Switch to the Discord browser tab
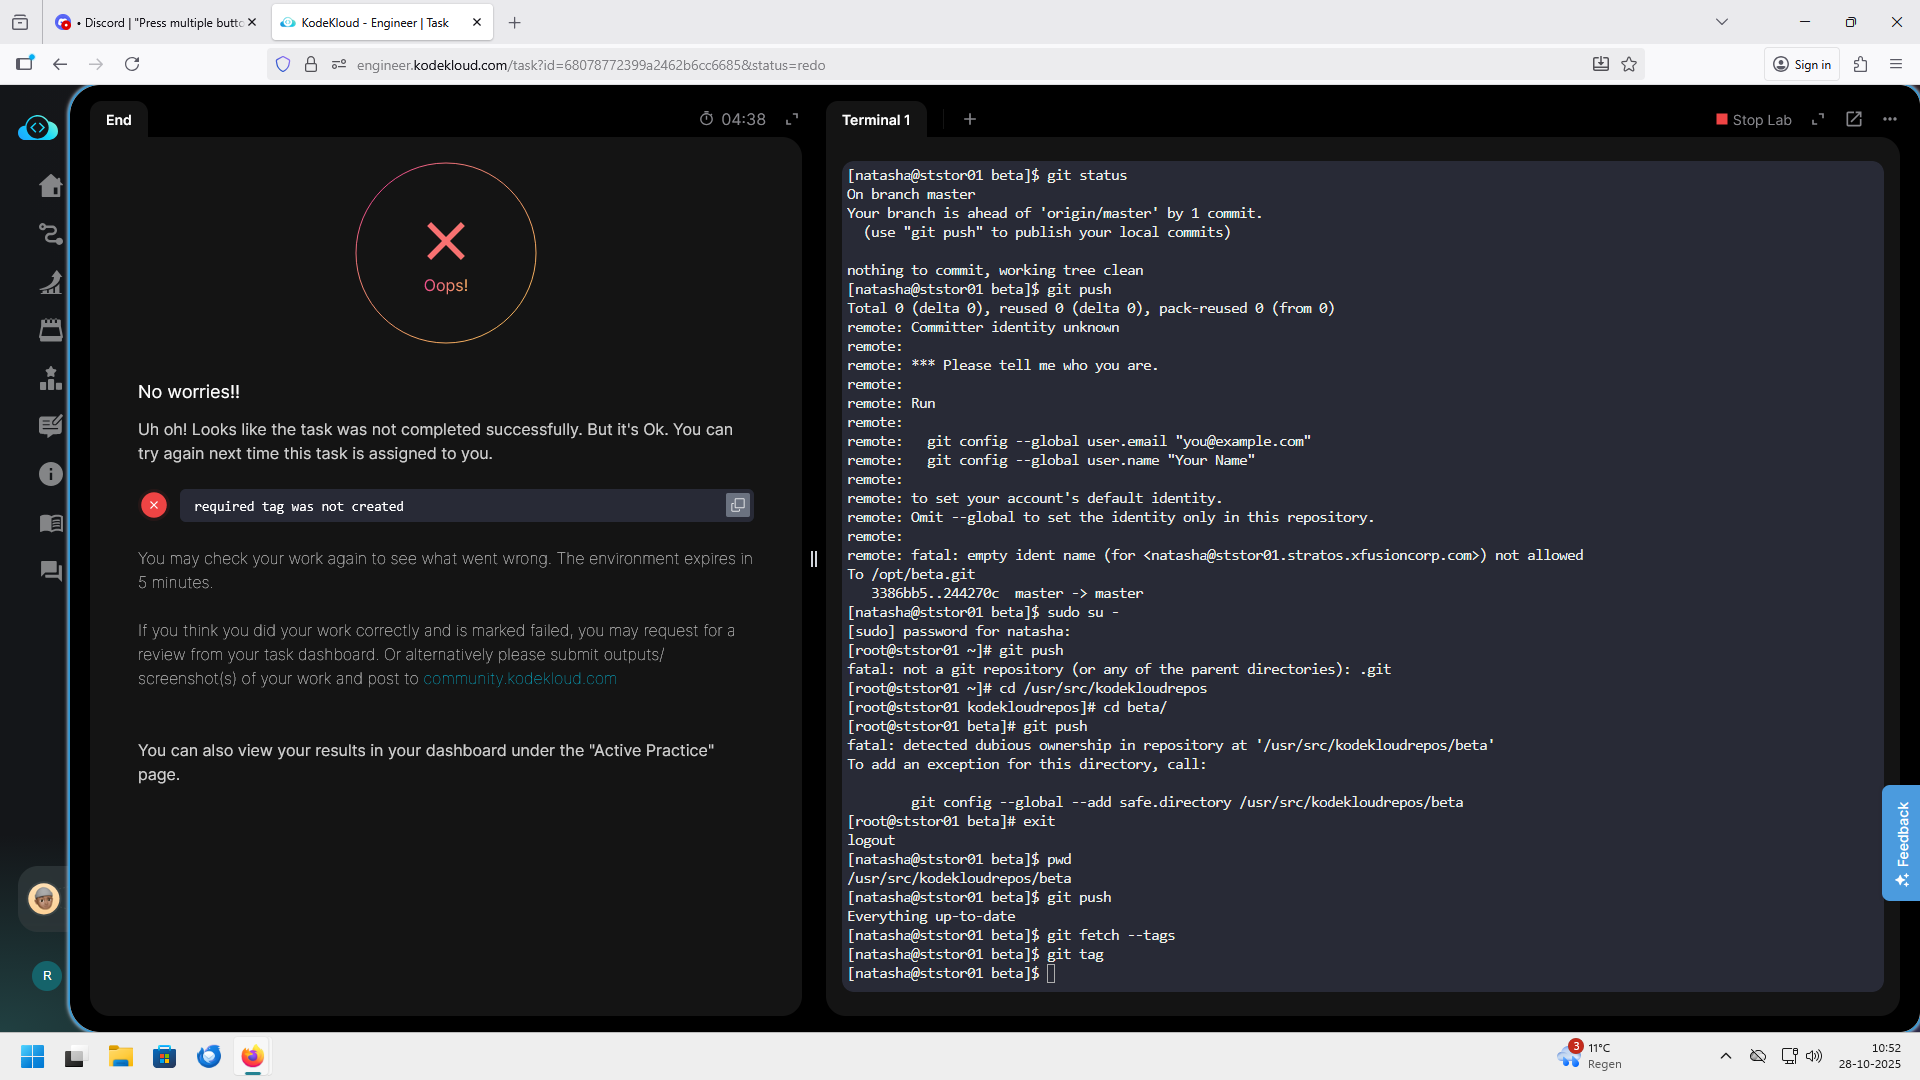Viewport: 1920px width, 1080px height. point(155,22)
